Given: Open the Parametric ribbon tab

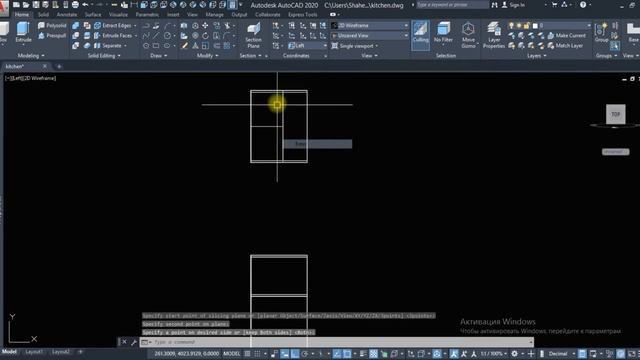Looking at the screenshot, I should click(x=147, y=14).
